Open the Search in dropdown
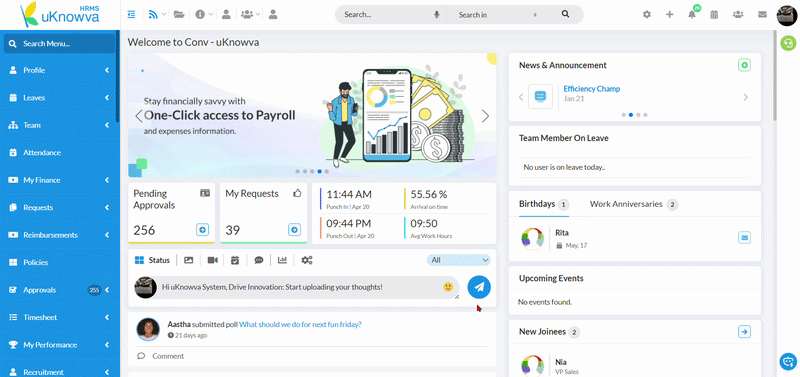This screenshot has height=377, width=800. (x=497, y=15)
